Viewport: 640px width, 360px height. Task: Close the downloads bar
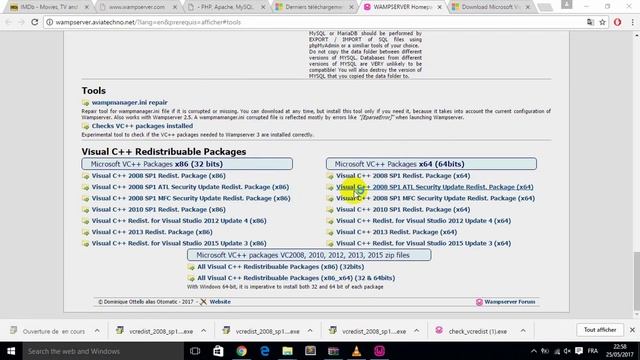pyautogui.click(x=632, y=330)
